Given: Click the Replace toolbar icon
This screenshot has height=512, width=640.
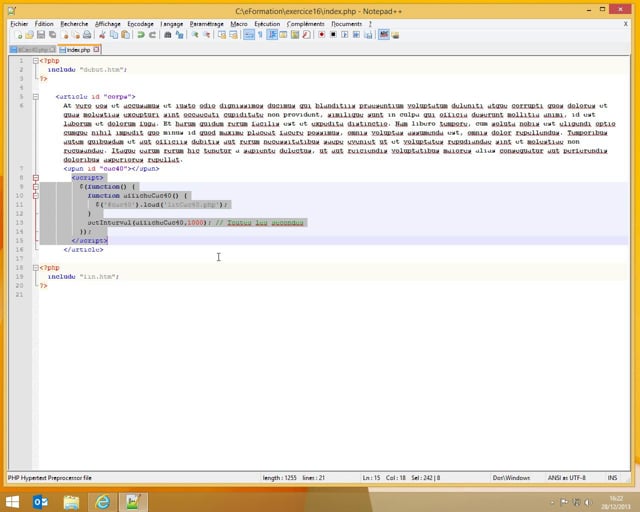Looking at the screenshot, I should click(x=180, y=35).
